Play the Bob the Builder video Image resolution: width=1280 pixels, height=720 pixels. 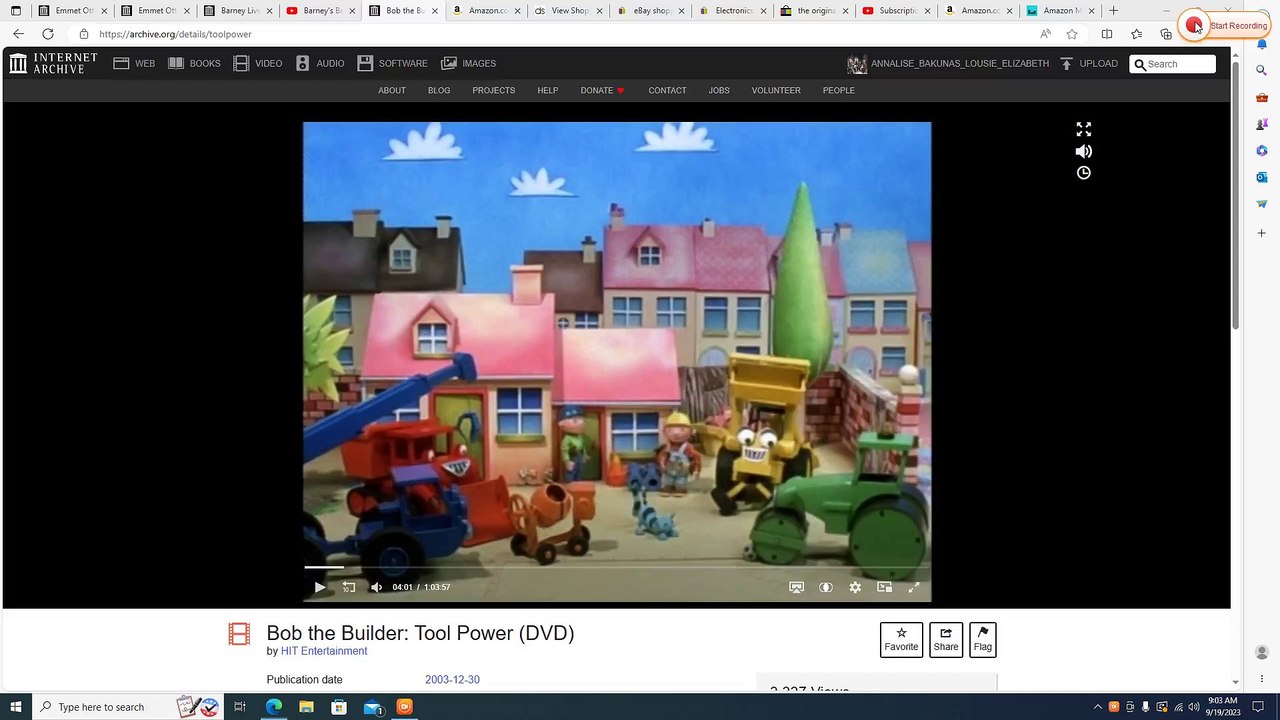coord(319,587)
